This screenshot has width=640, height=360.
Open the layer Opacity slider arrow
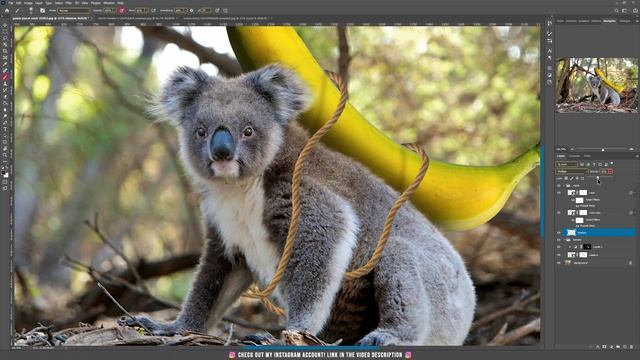pyautogui.click(x=611, y=171)
